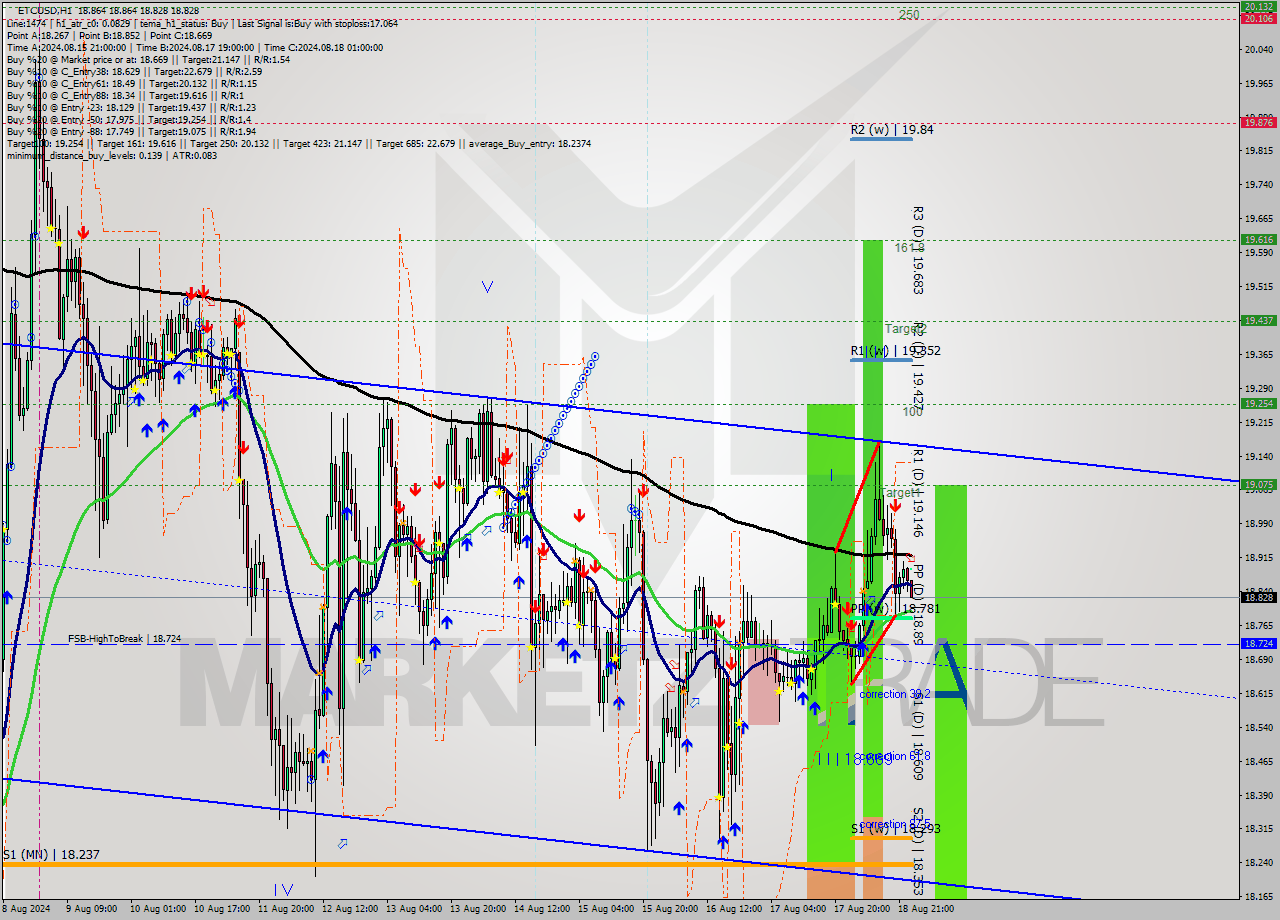The image size is (1280, 920).
Task: Select the 20.040 price scale value
Action: click(1257, 48)
